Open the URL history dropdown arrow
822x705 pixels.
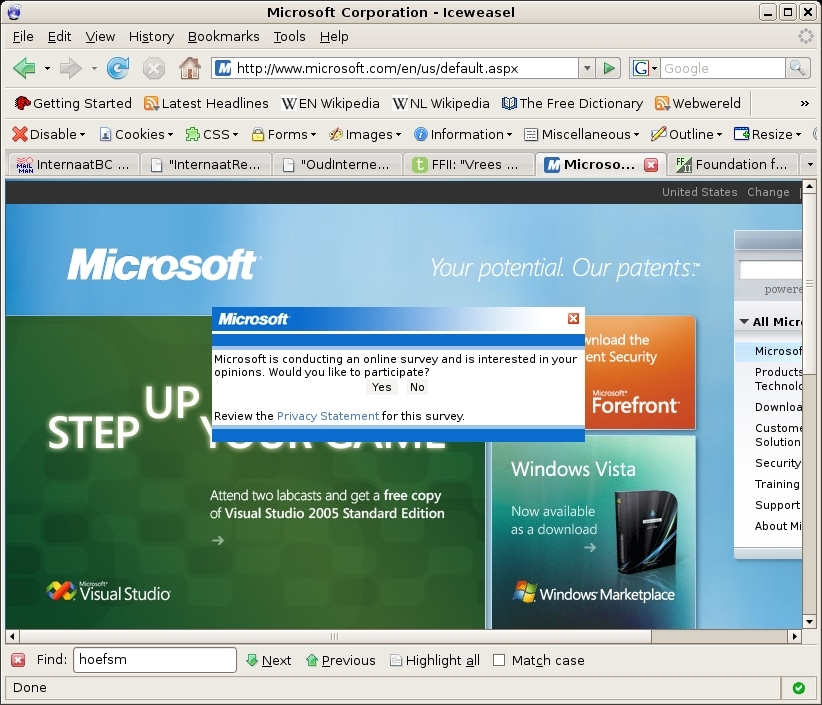586,68
